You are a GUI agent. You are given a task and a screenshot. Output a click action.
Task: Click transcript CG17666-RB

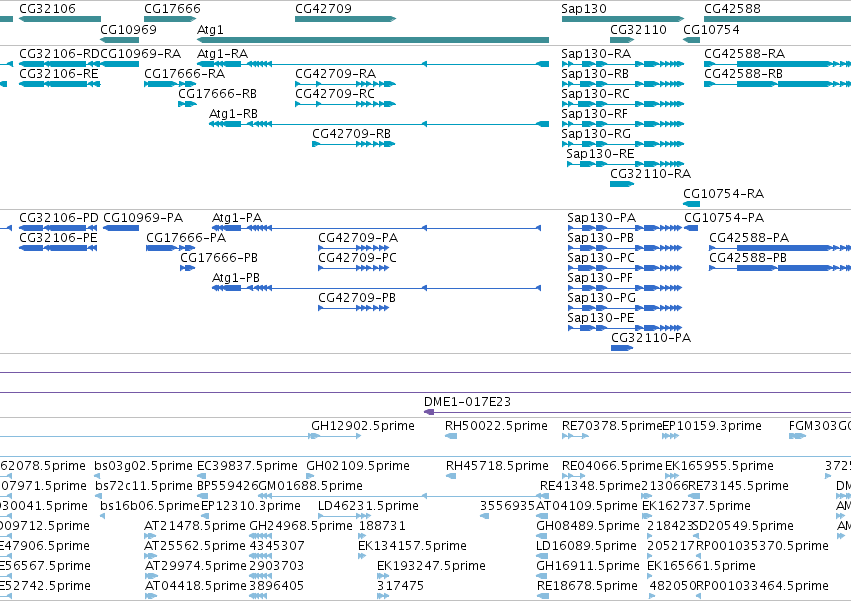pyautogui.click(x=187, y=104)
